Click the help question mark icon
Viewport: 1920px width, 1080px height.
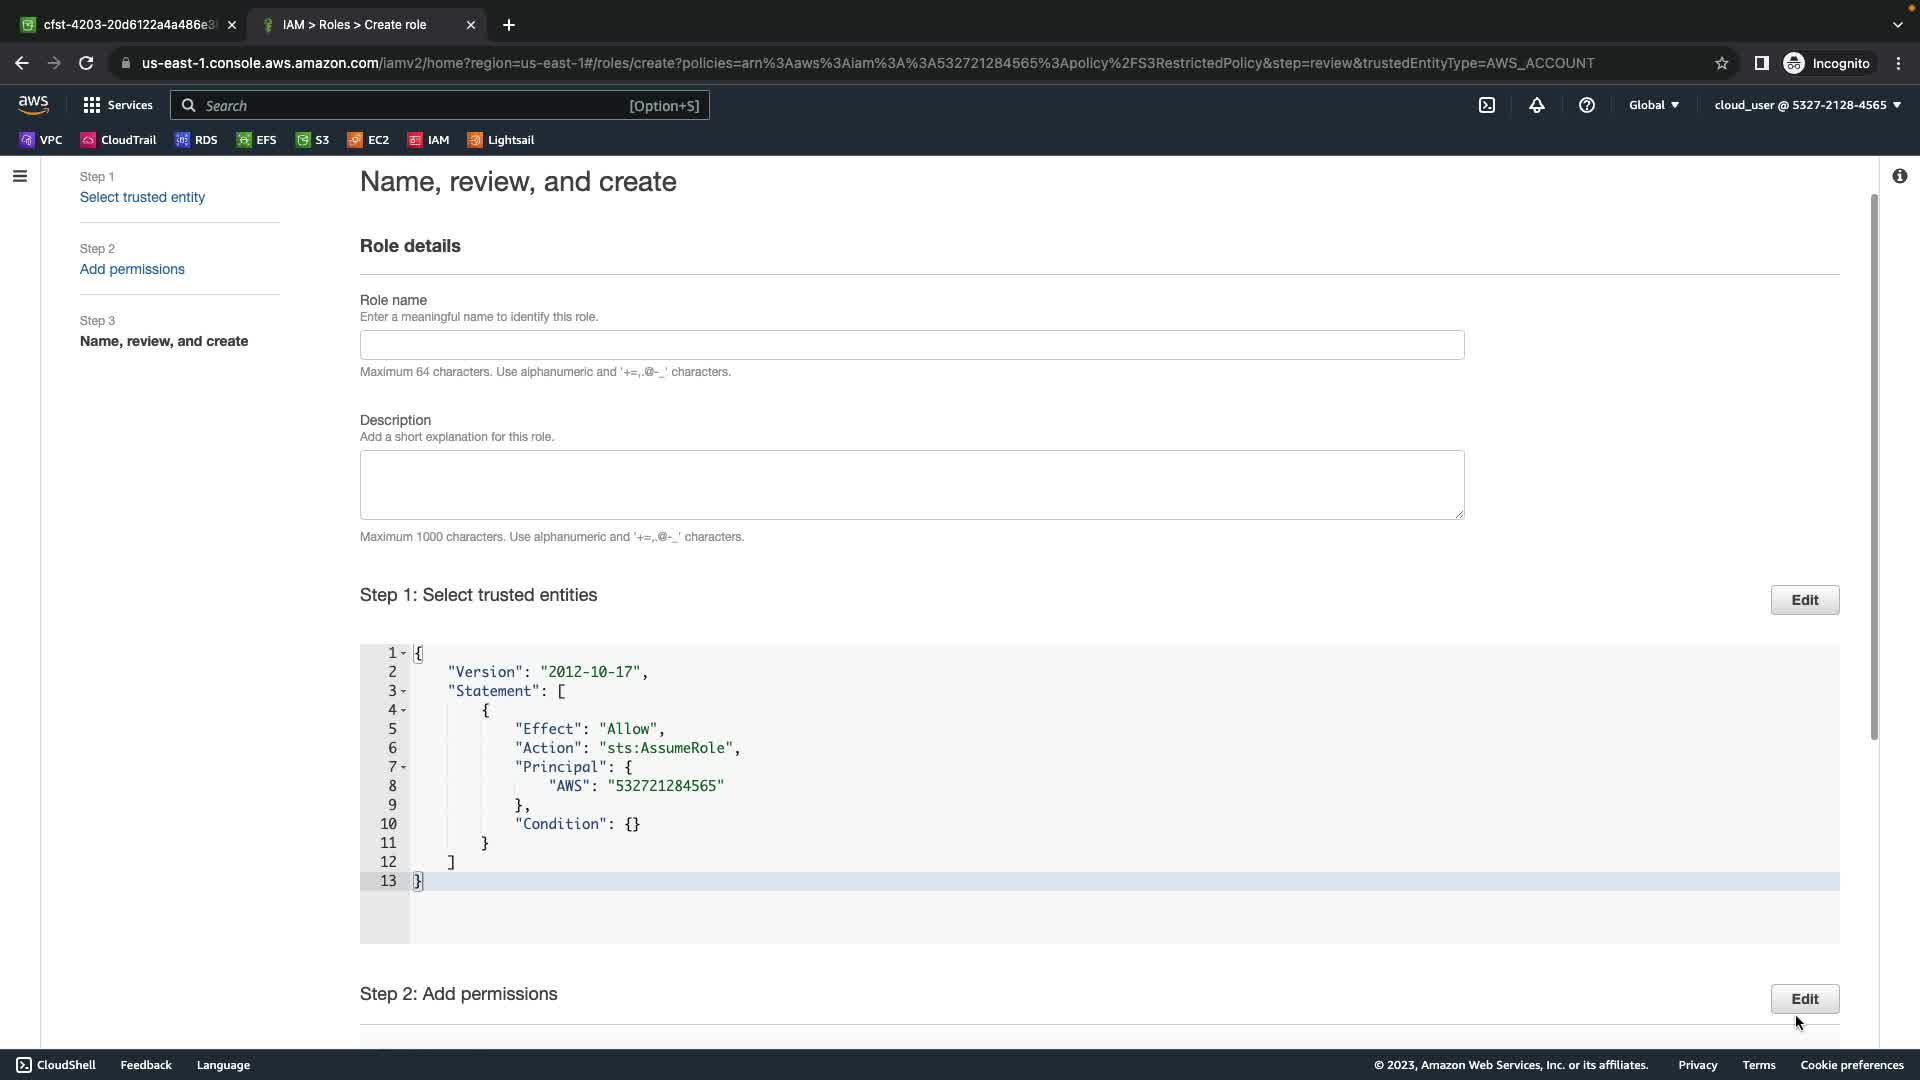point(1587,105)
